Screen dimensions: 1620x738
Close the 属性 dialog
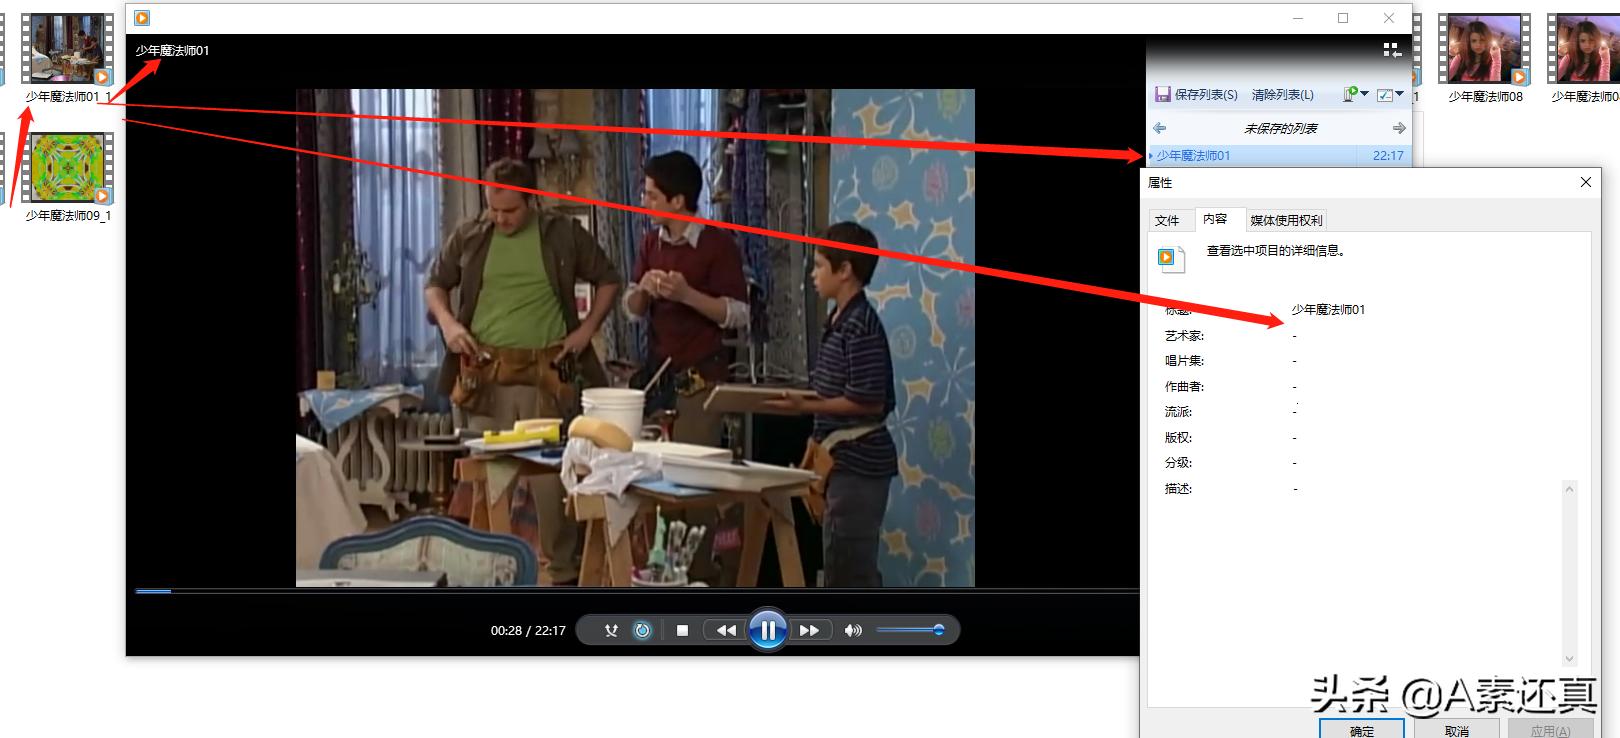pos(1585,182)
